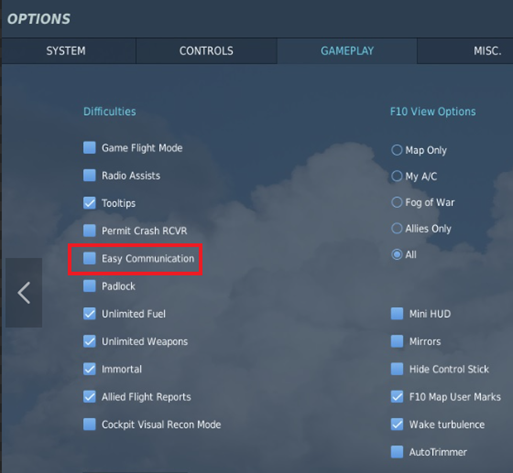The image size is (513, 473).
Task: Disable Unlimited Fuel checkbox
Action: [x=89, y=314]
